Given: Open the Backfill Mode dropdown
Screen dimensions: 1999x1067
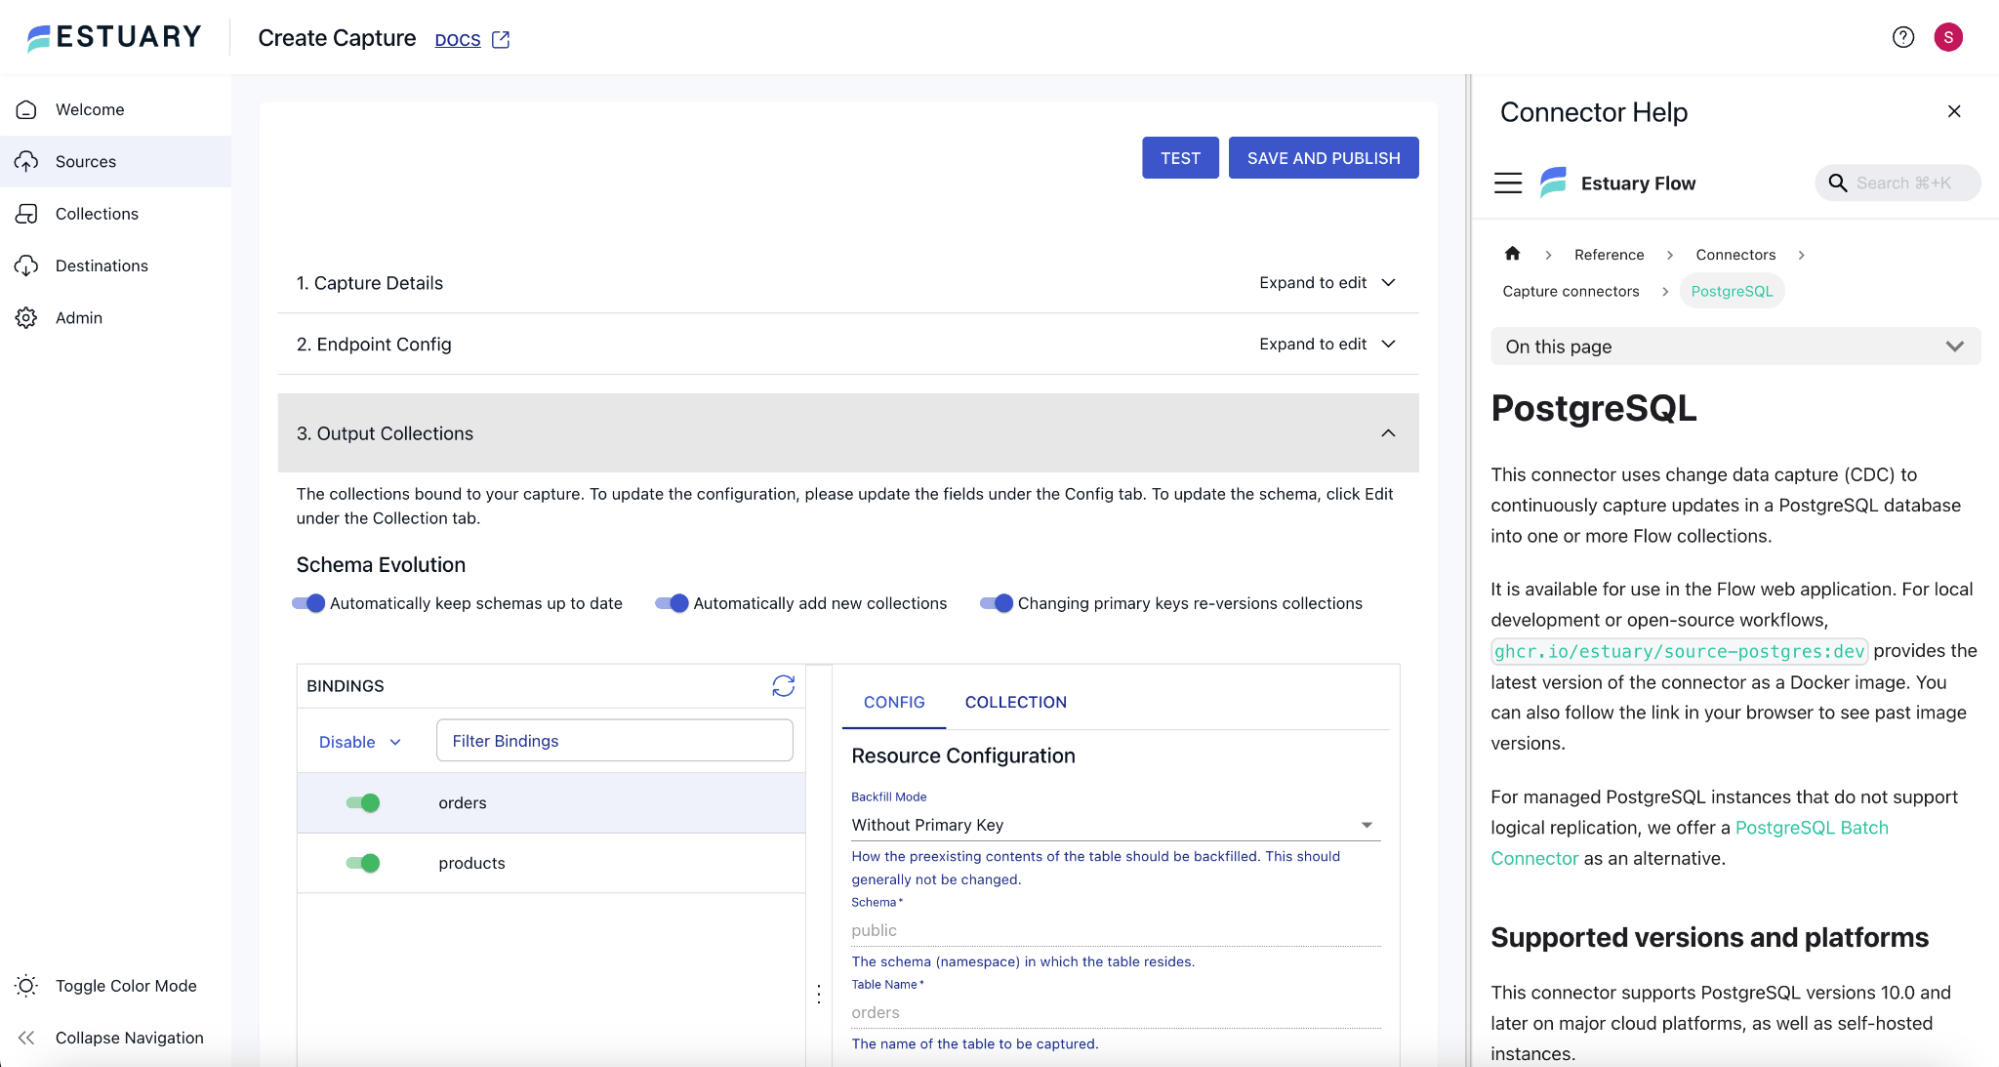Looking at the screenshot, I should point(1115,825).
